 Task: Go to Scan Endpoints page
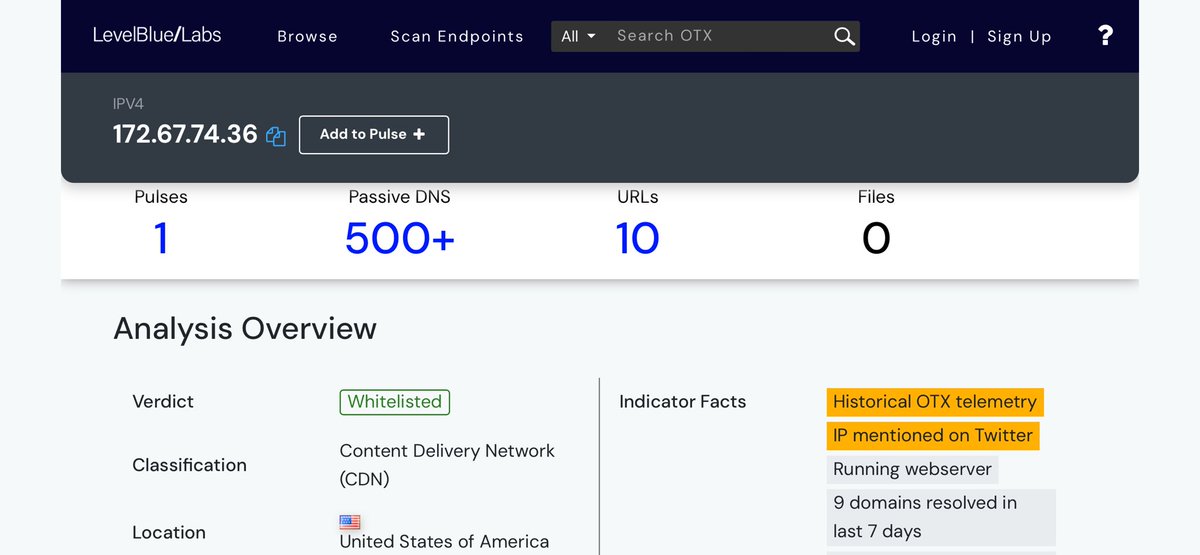(456, 36)
